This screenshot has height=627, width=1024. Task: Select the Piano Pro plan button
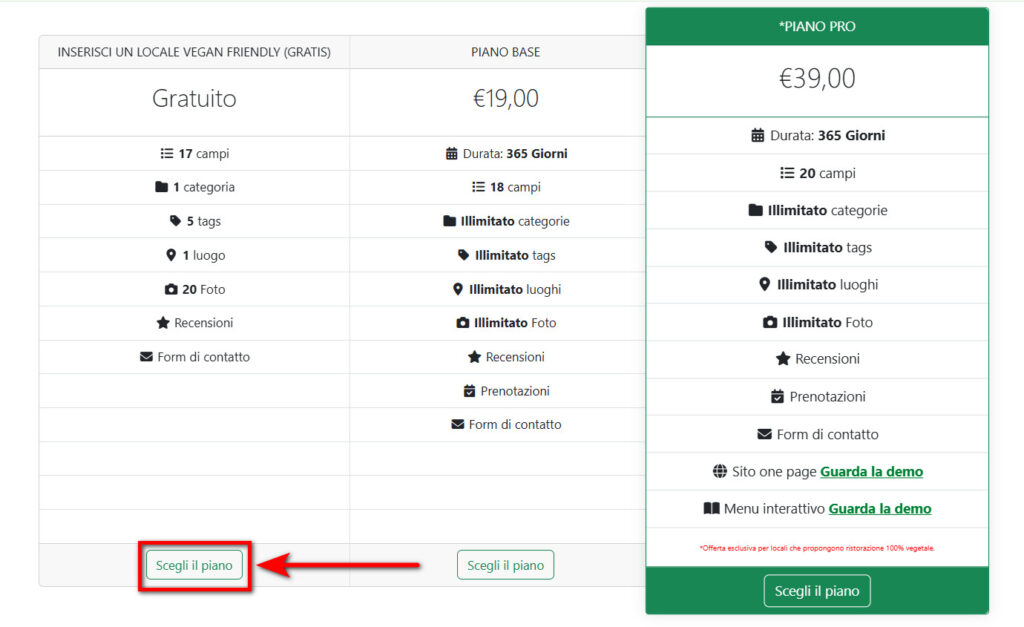pyautogui.click(x=816, y=591)
